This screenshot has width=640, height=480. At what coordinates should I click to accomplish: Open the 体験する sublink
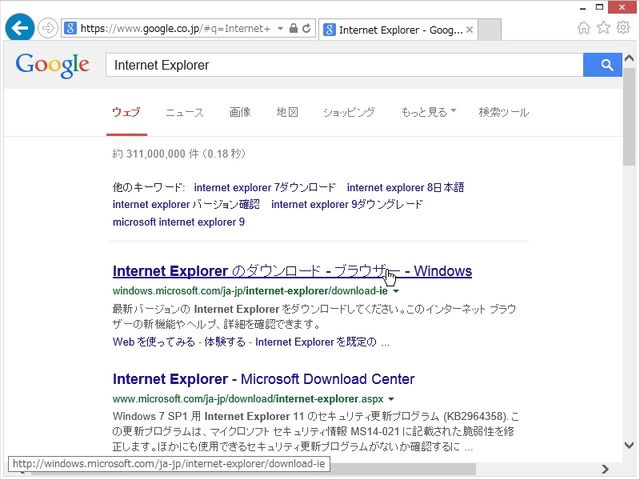[225, 342]
